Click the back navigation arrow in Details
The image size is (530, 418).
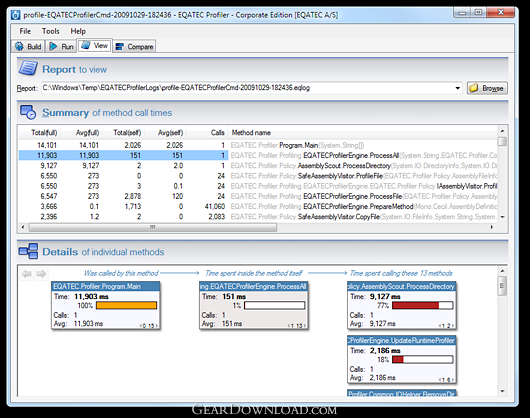coord(26,274)
